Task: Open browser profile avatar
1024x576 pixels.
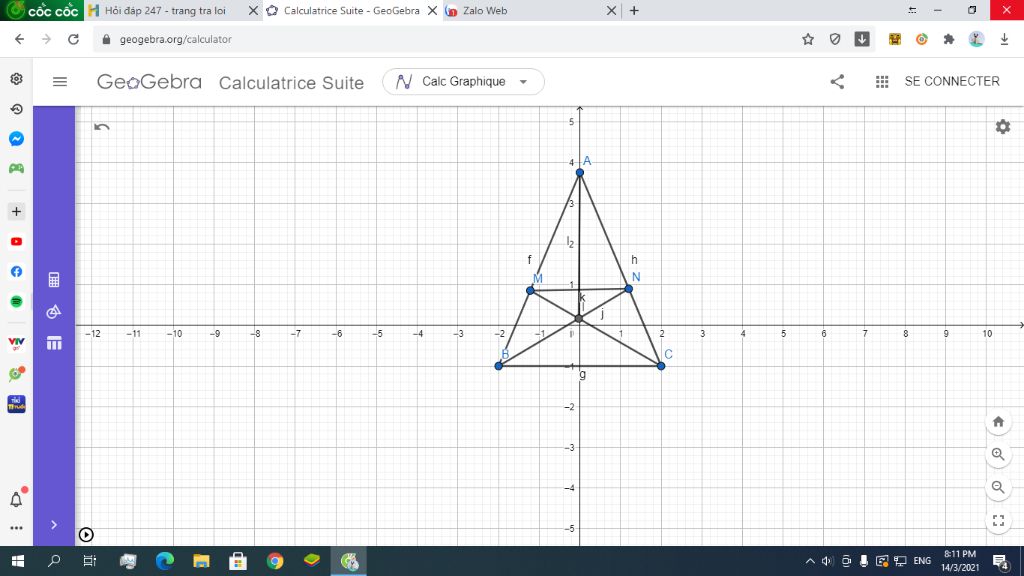Action: tap(976, 39)
